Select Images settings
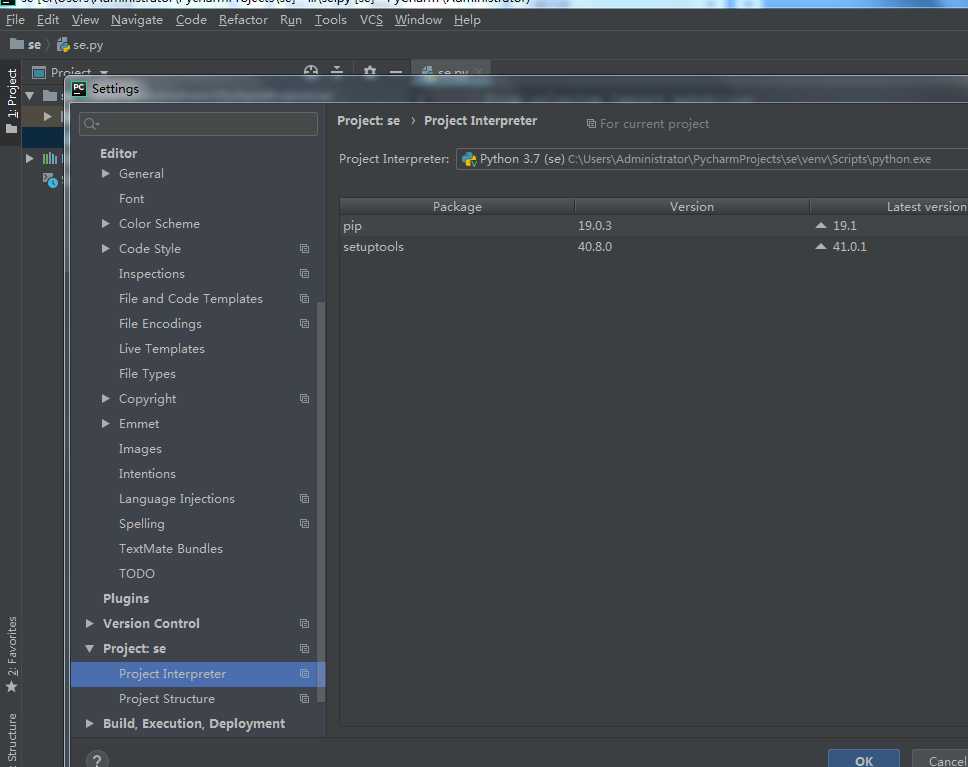The width and height of the screenshot is (968, 767). tap(140, 449)
